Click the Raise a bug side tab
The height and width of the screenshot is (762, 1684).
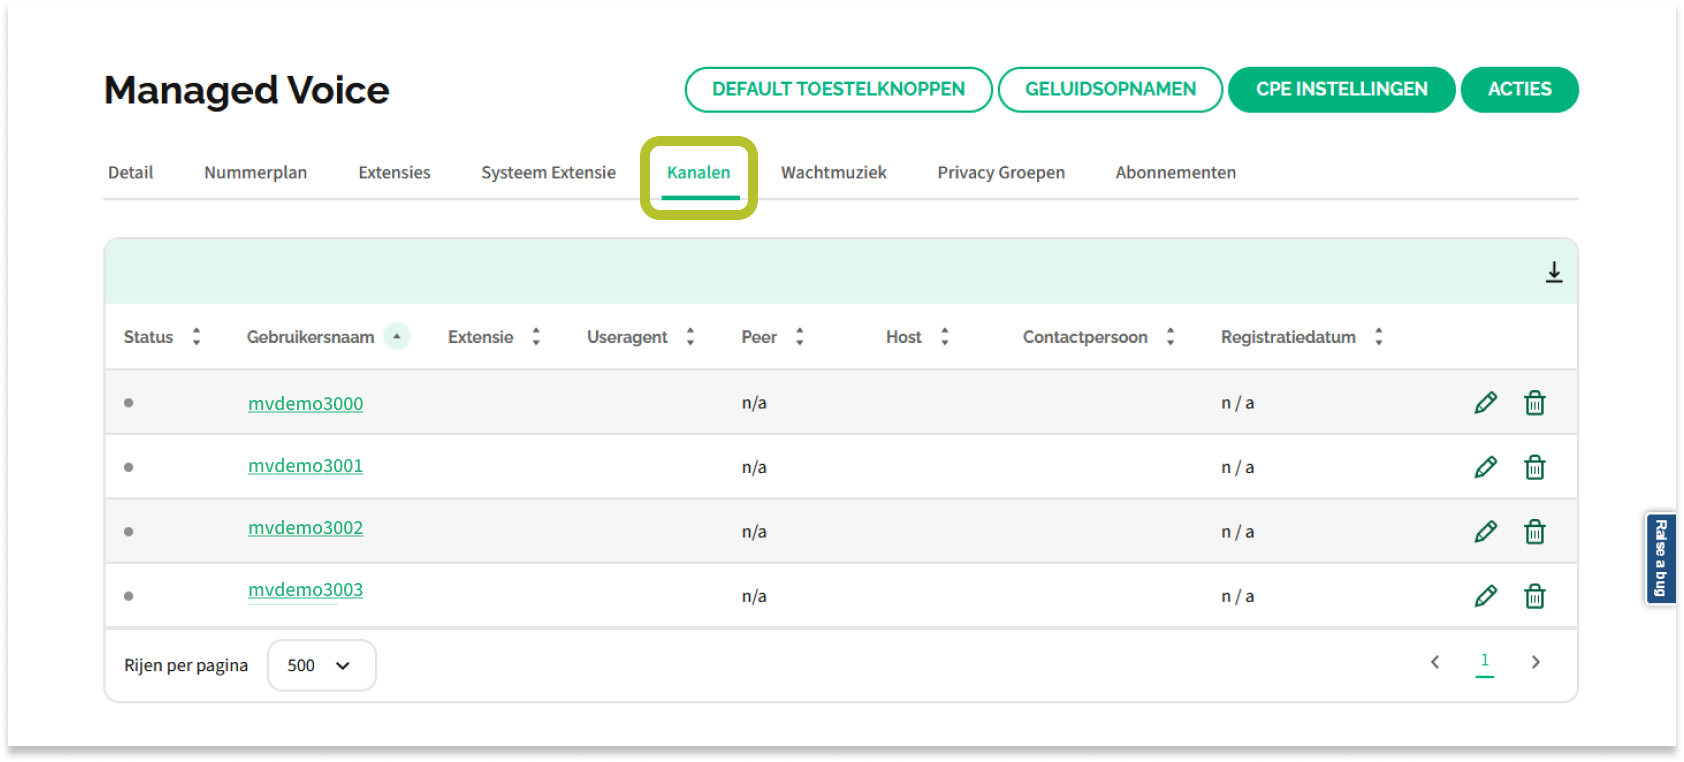1659,558
